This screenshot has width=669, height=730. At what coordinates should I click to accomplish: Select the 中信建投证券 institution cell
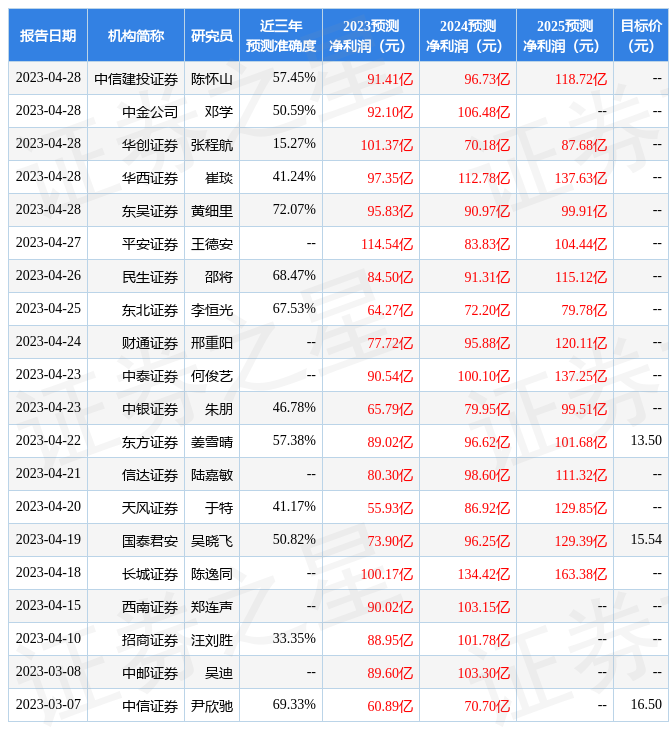136,79
